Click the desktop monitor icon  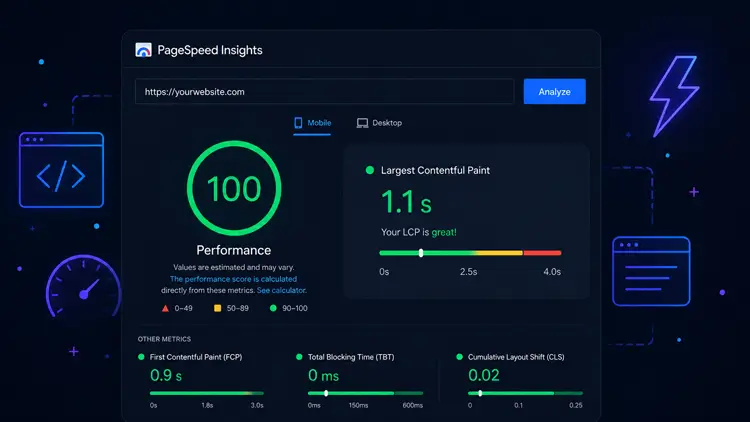tap(363, 123)
